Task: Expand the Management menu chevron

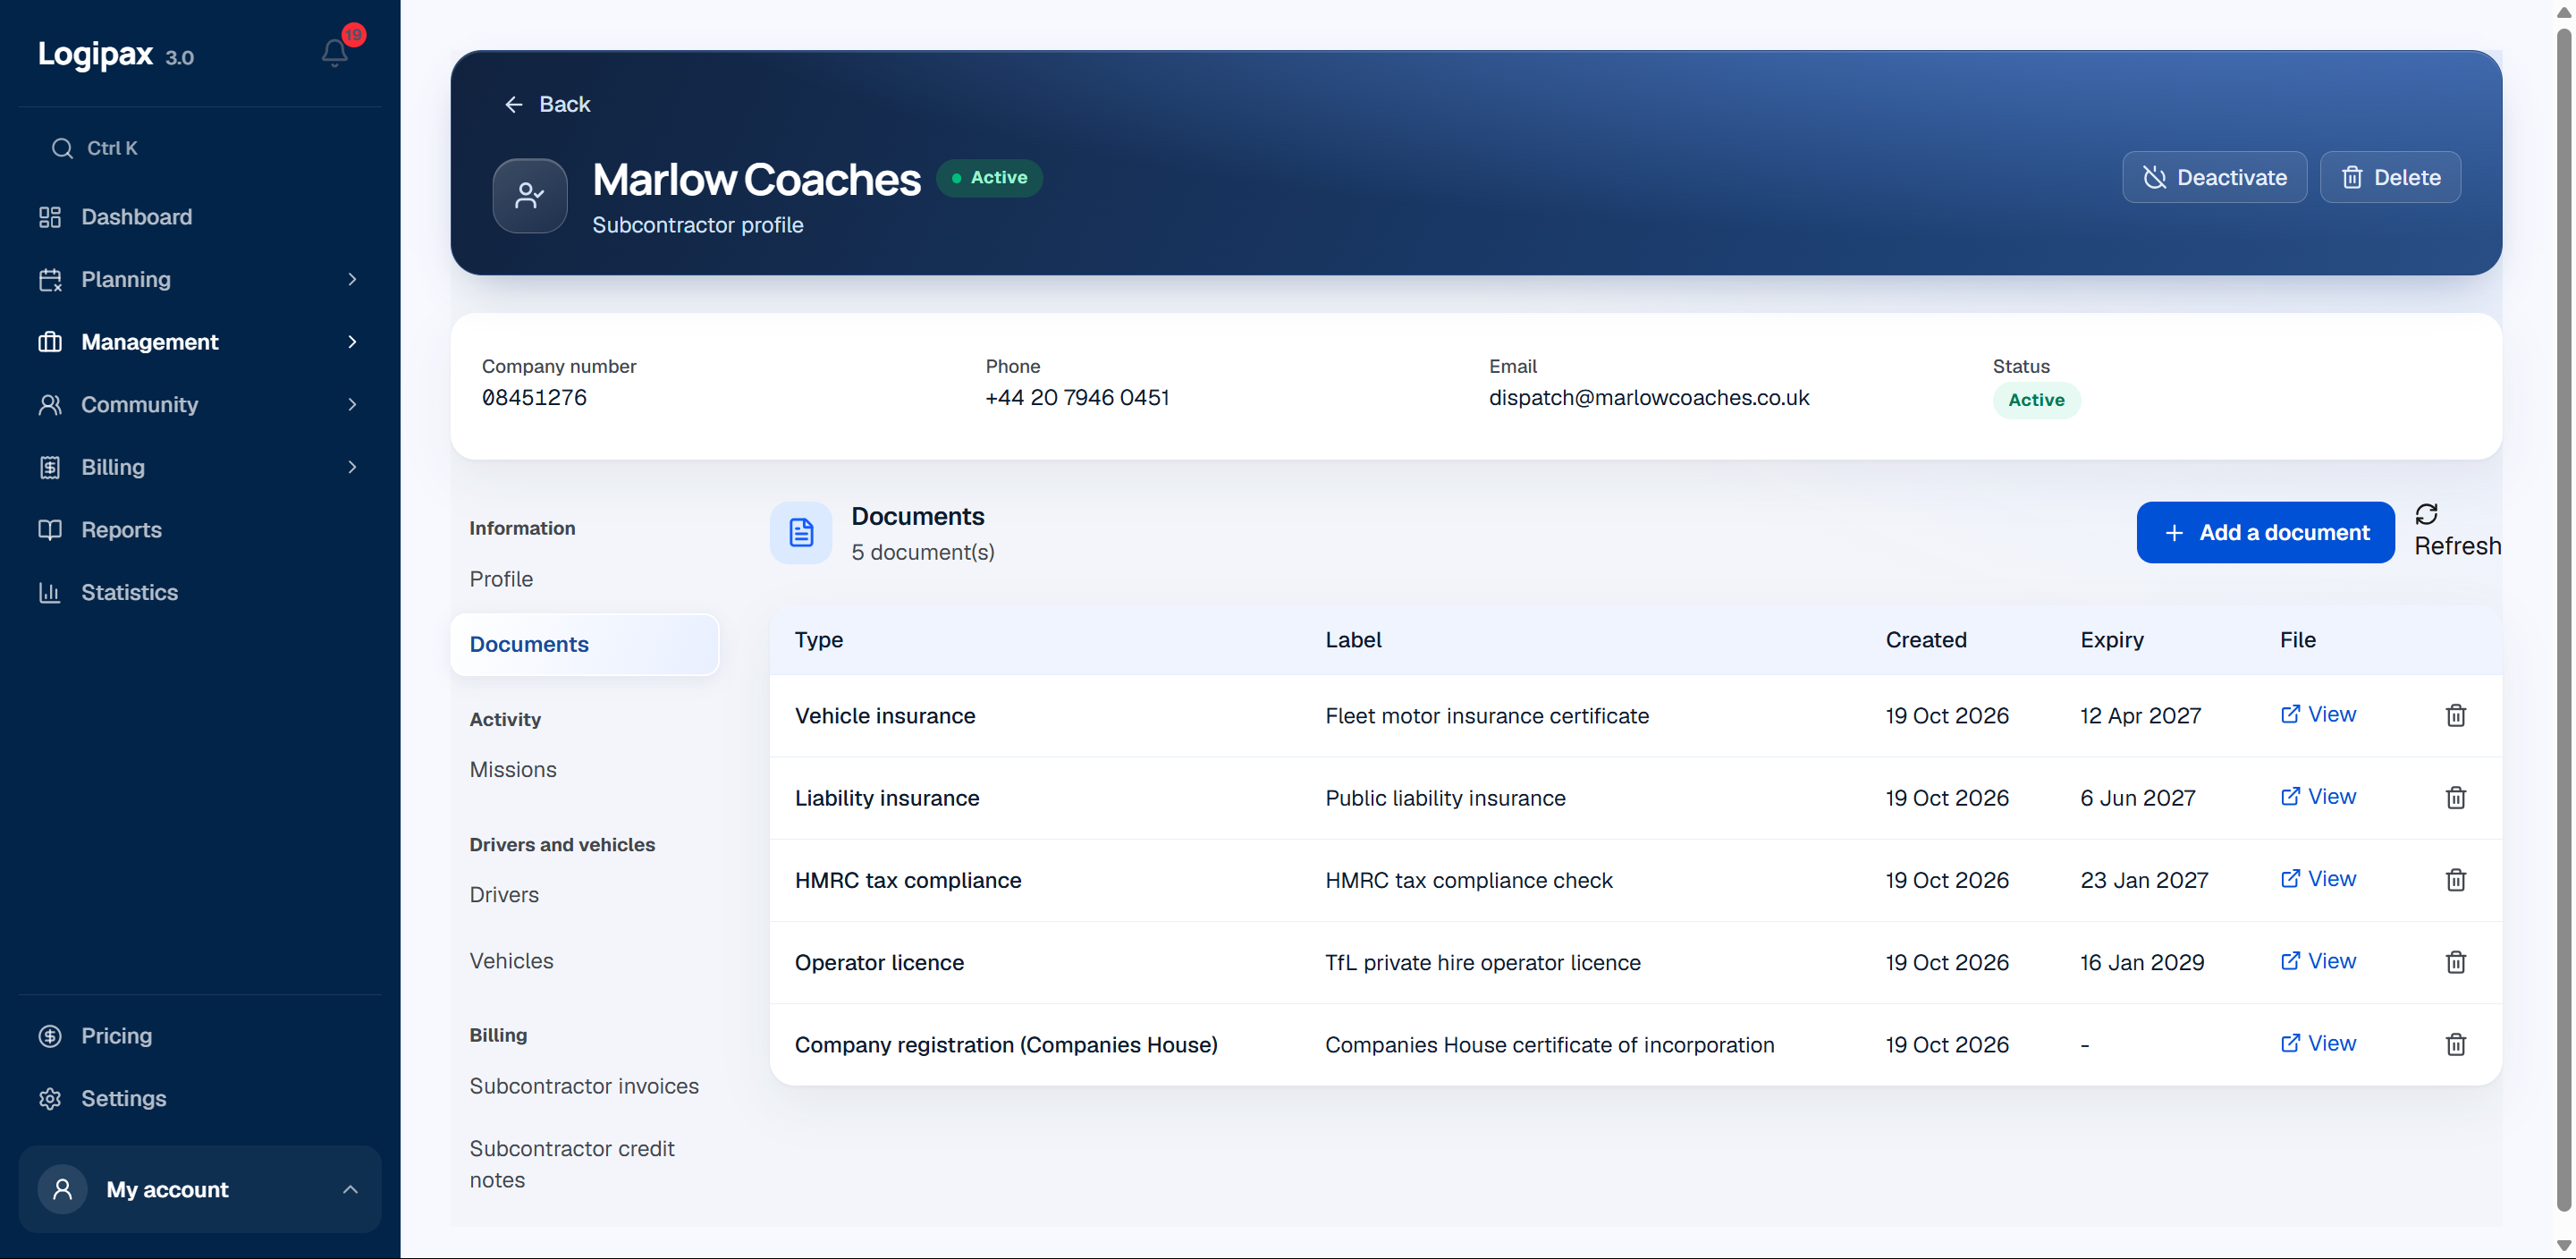Action: point(352,342)
